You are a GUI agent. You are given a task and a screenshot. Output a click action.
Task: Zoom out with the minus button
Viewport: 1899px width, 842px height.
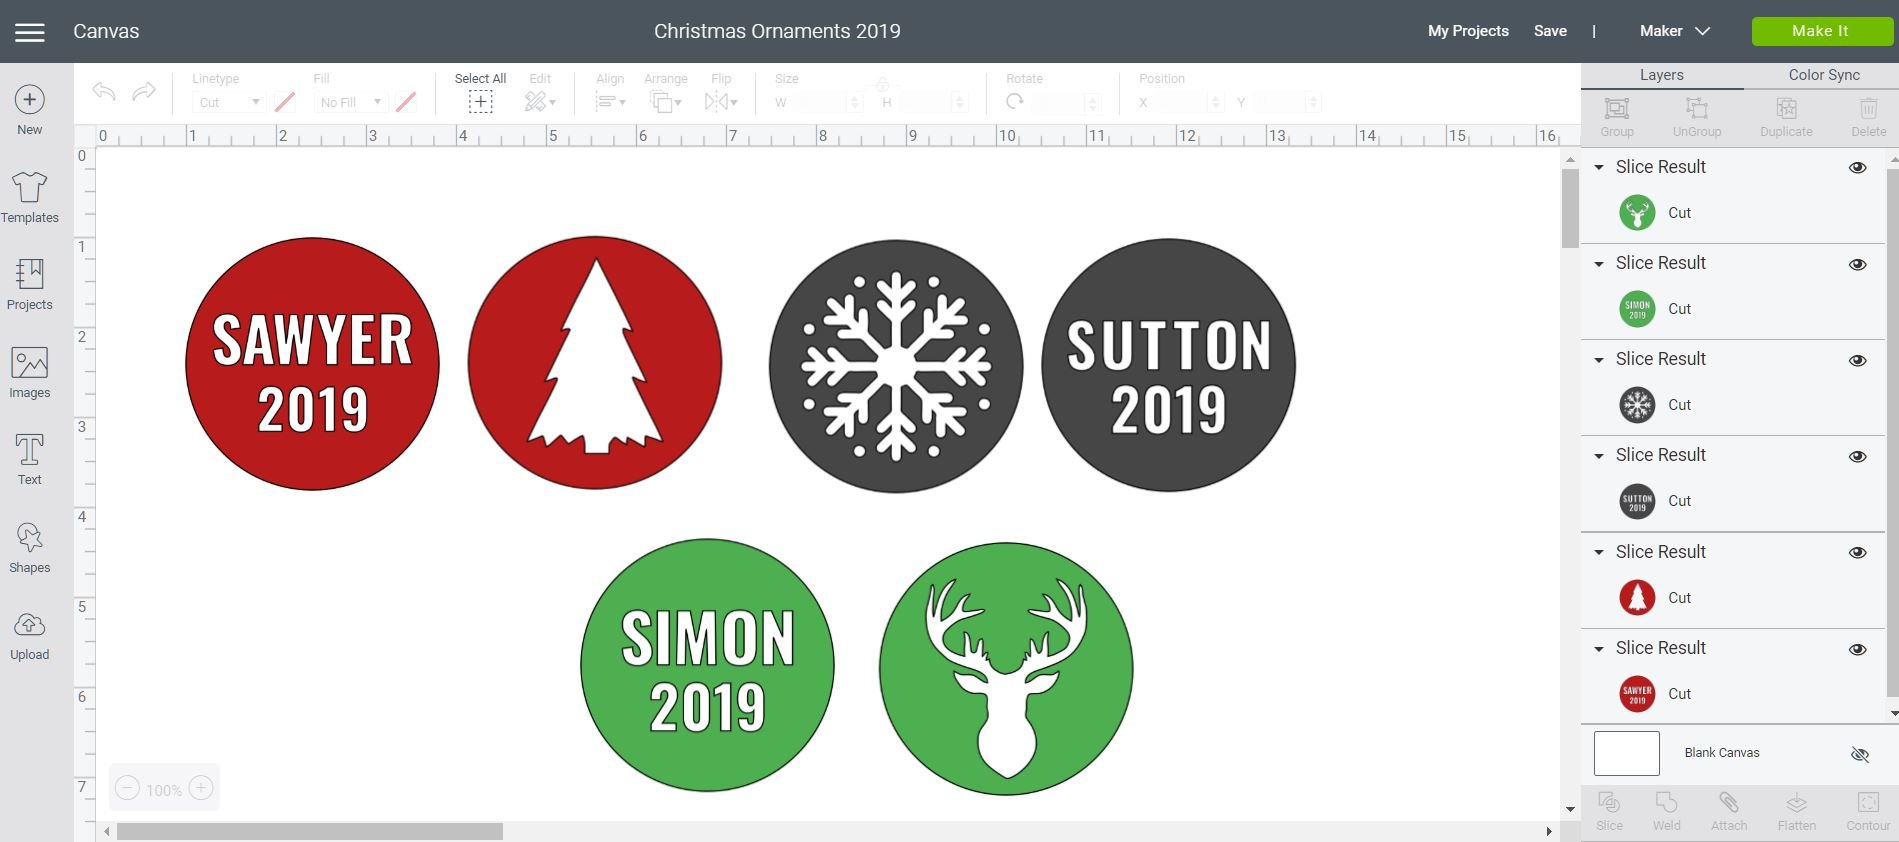point(127,788)
